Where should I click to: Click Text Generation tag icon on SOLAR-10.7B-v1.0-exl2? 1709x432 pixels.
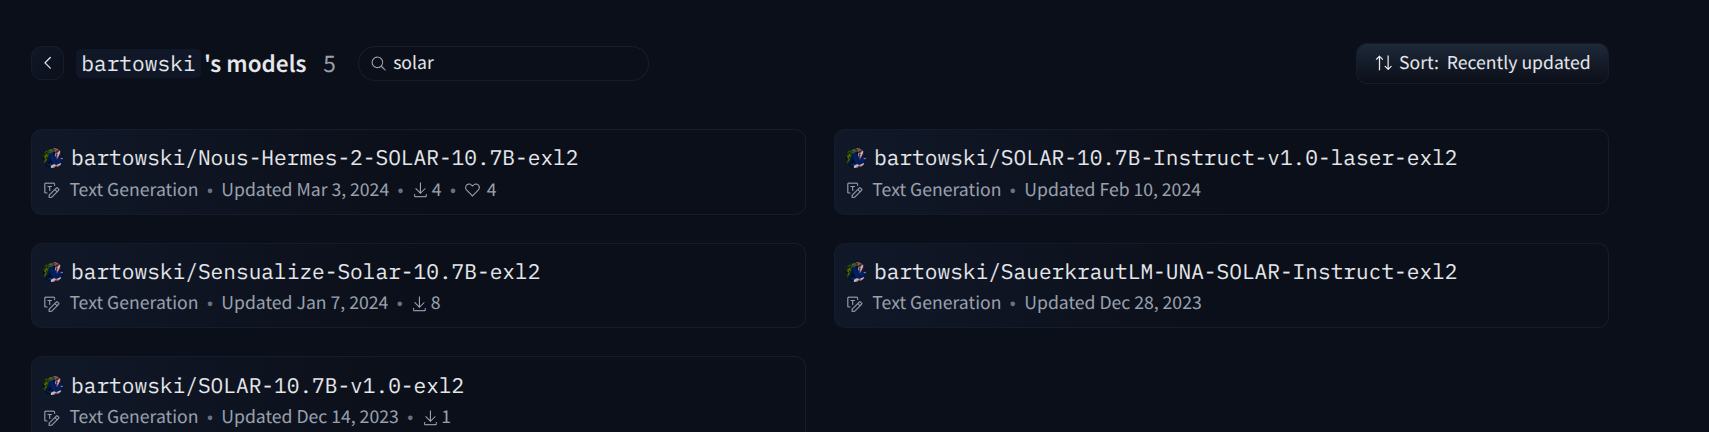pyautogui.click(x=52, y=417)
